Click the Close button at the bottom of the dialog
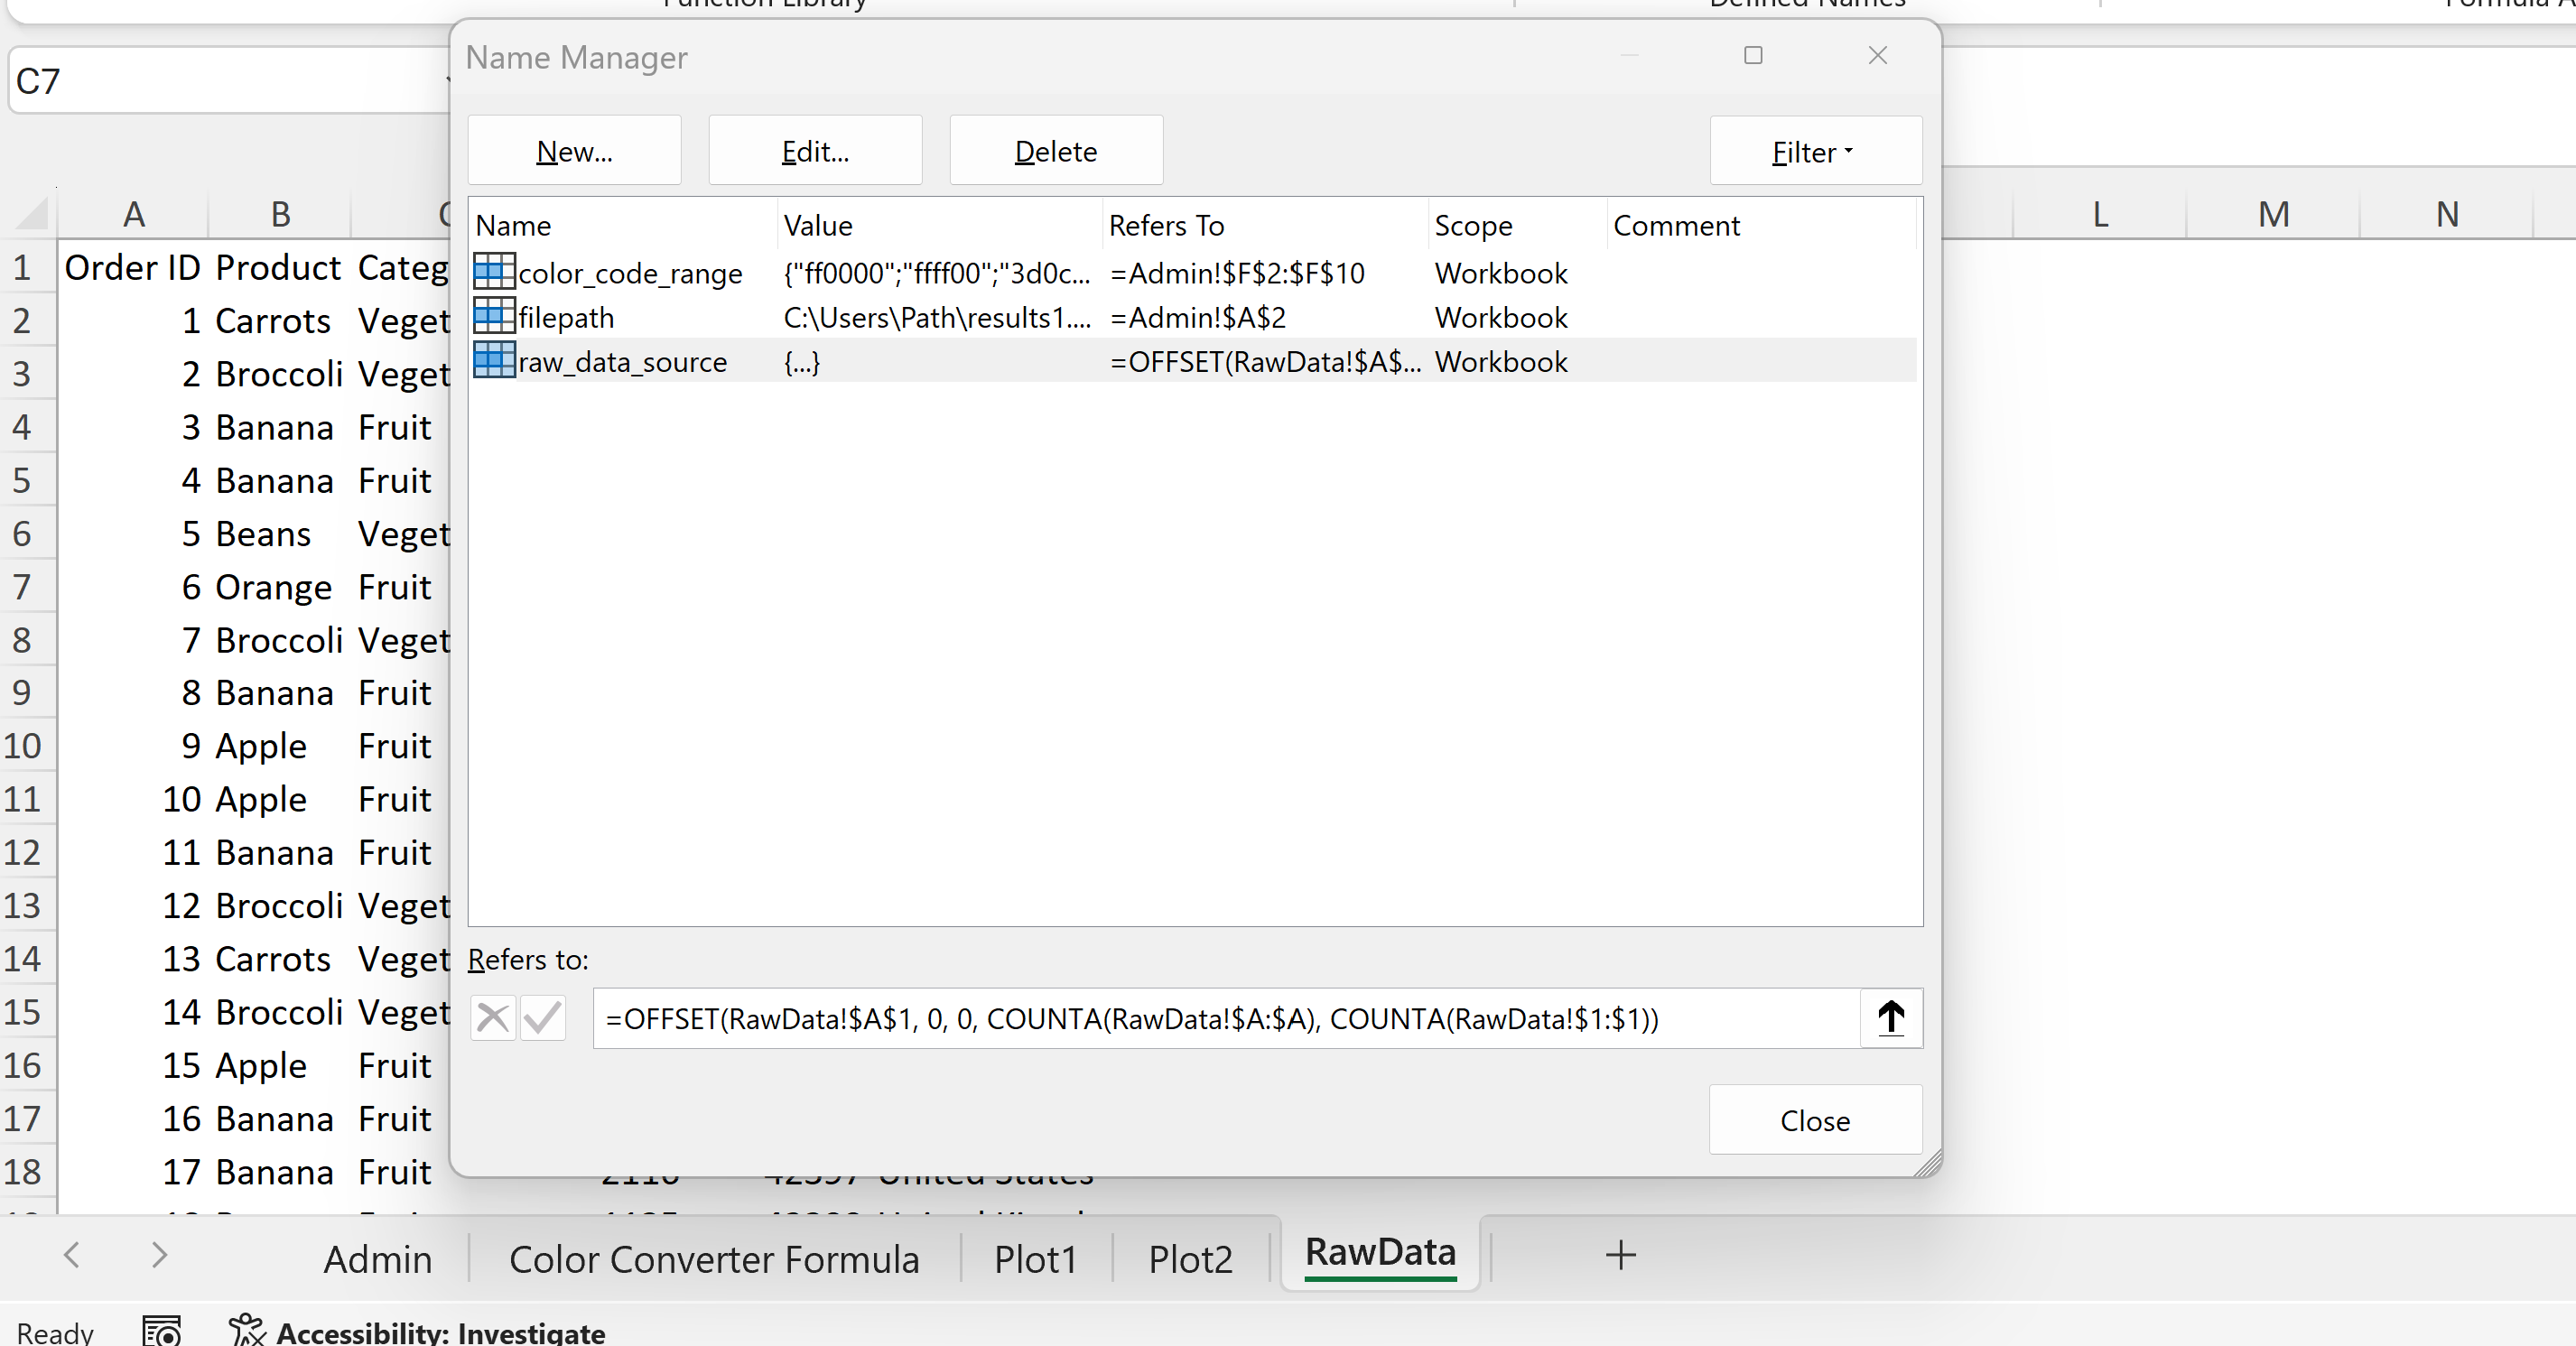The width and height of the screenshot is (2576, 1346). coord(1814,1120)
